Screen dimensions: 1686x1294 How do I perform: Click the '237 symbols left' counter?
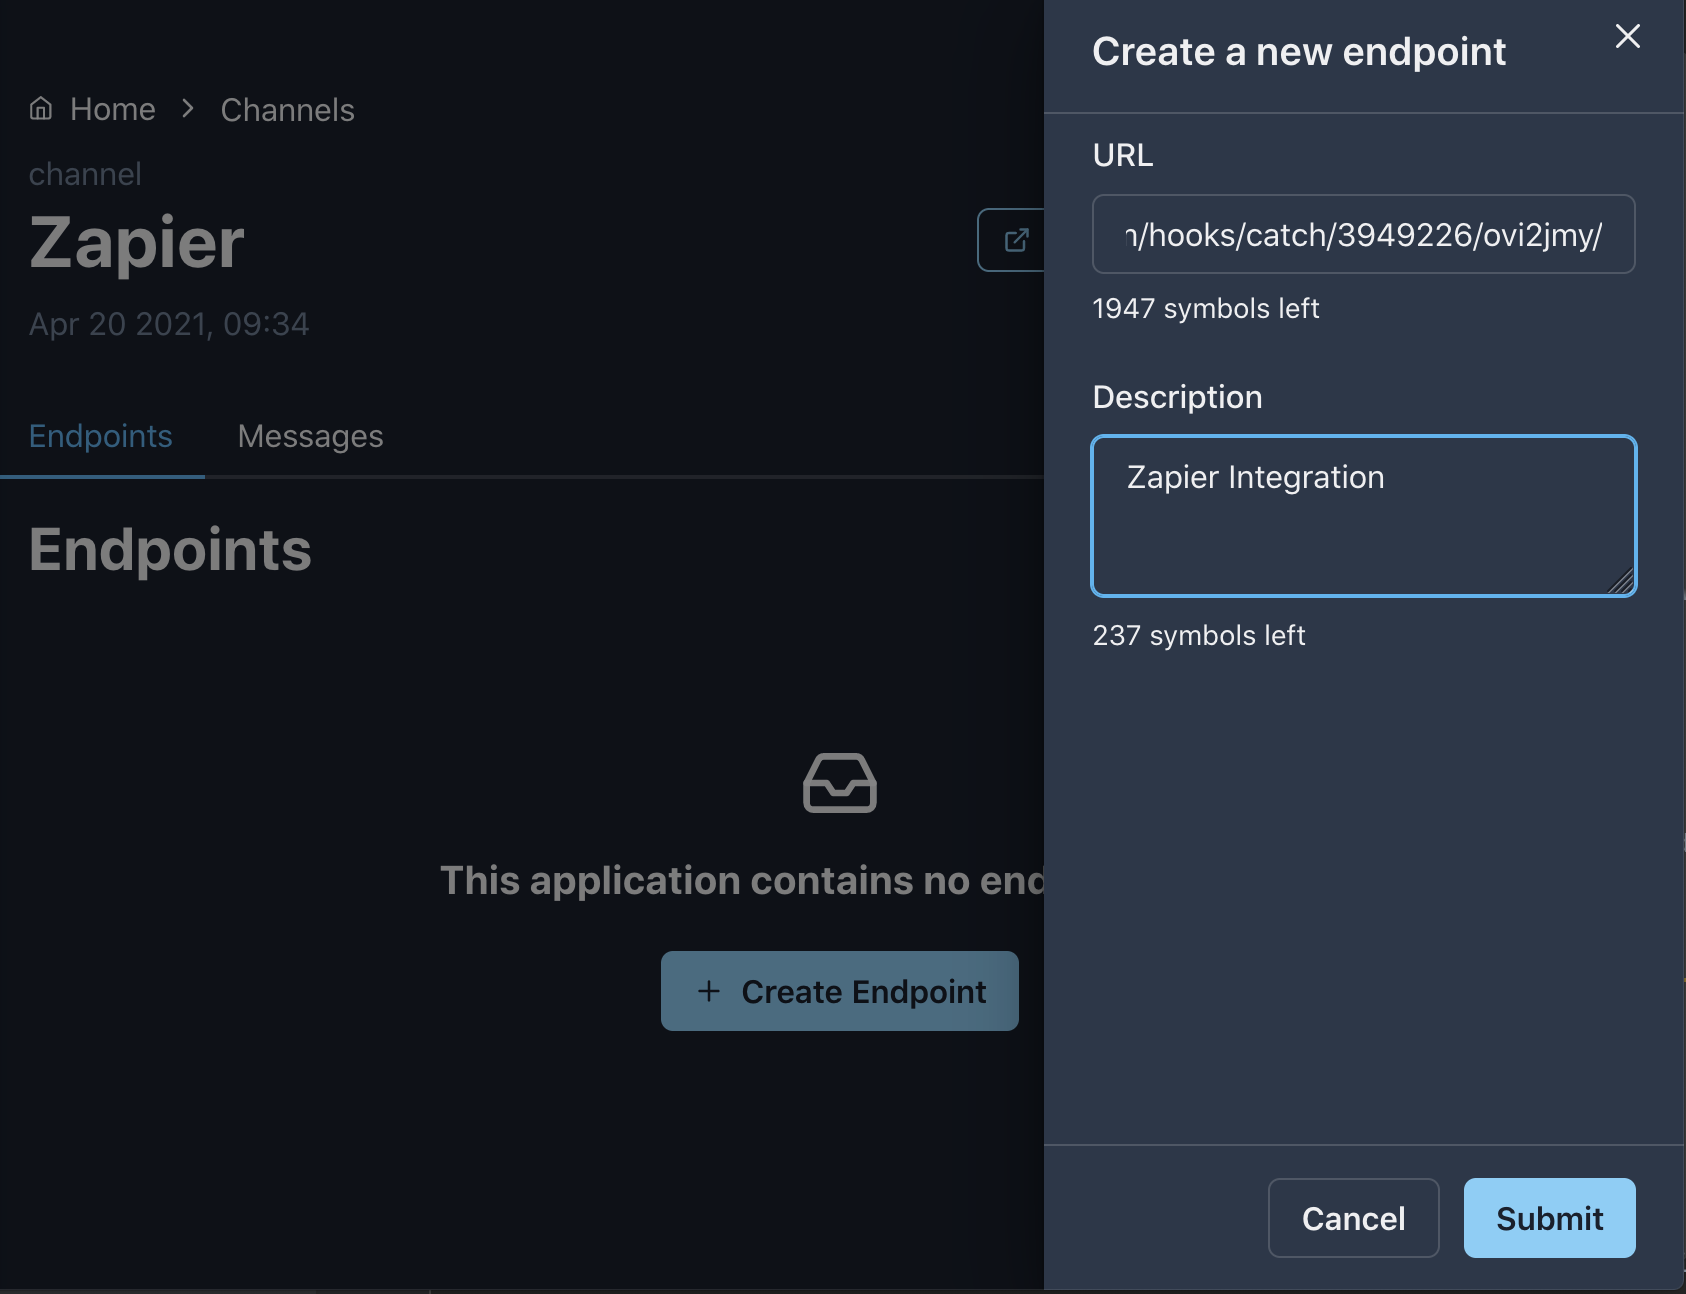[1198, 635]
